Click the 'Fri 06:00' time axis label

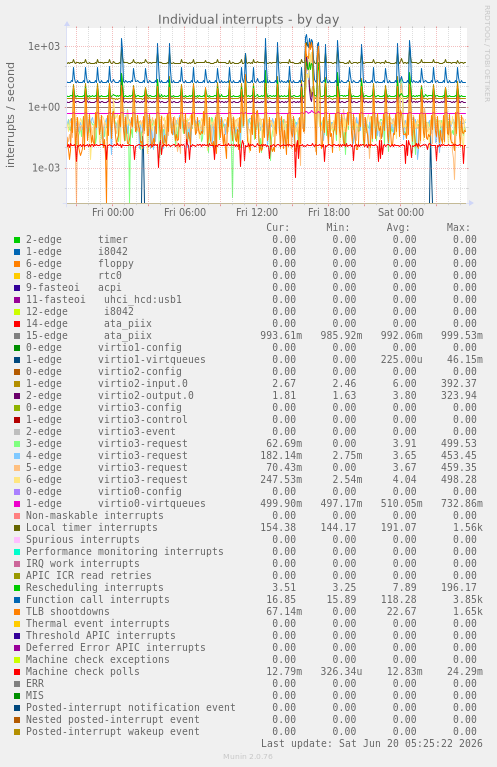(x=185, y=212)
